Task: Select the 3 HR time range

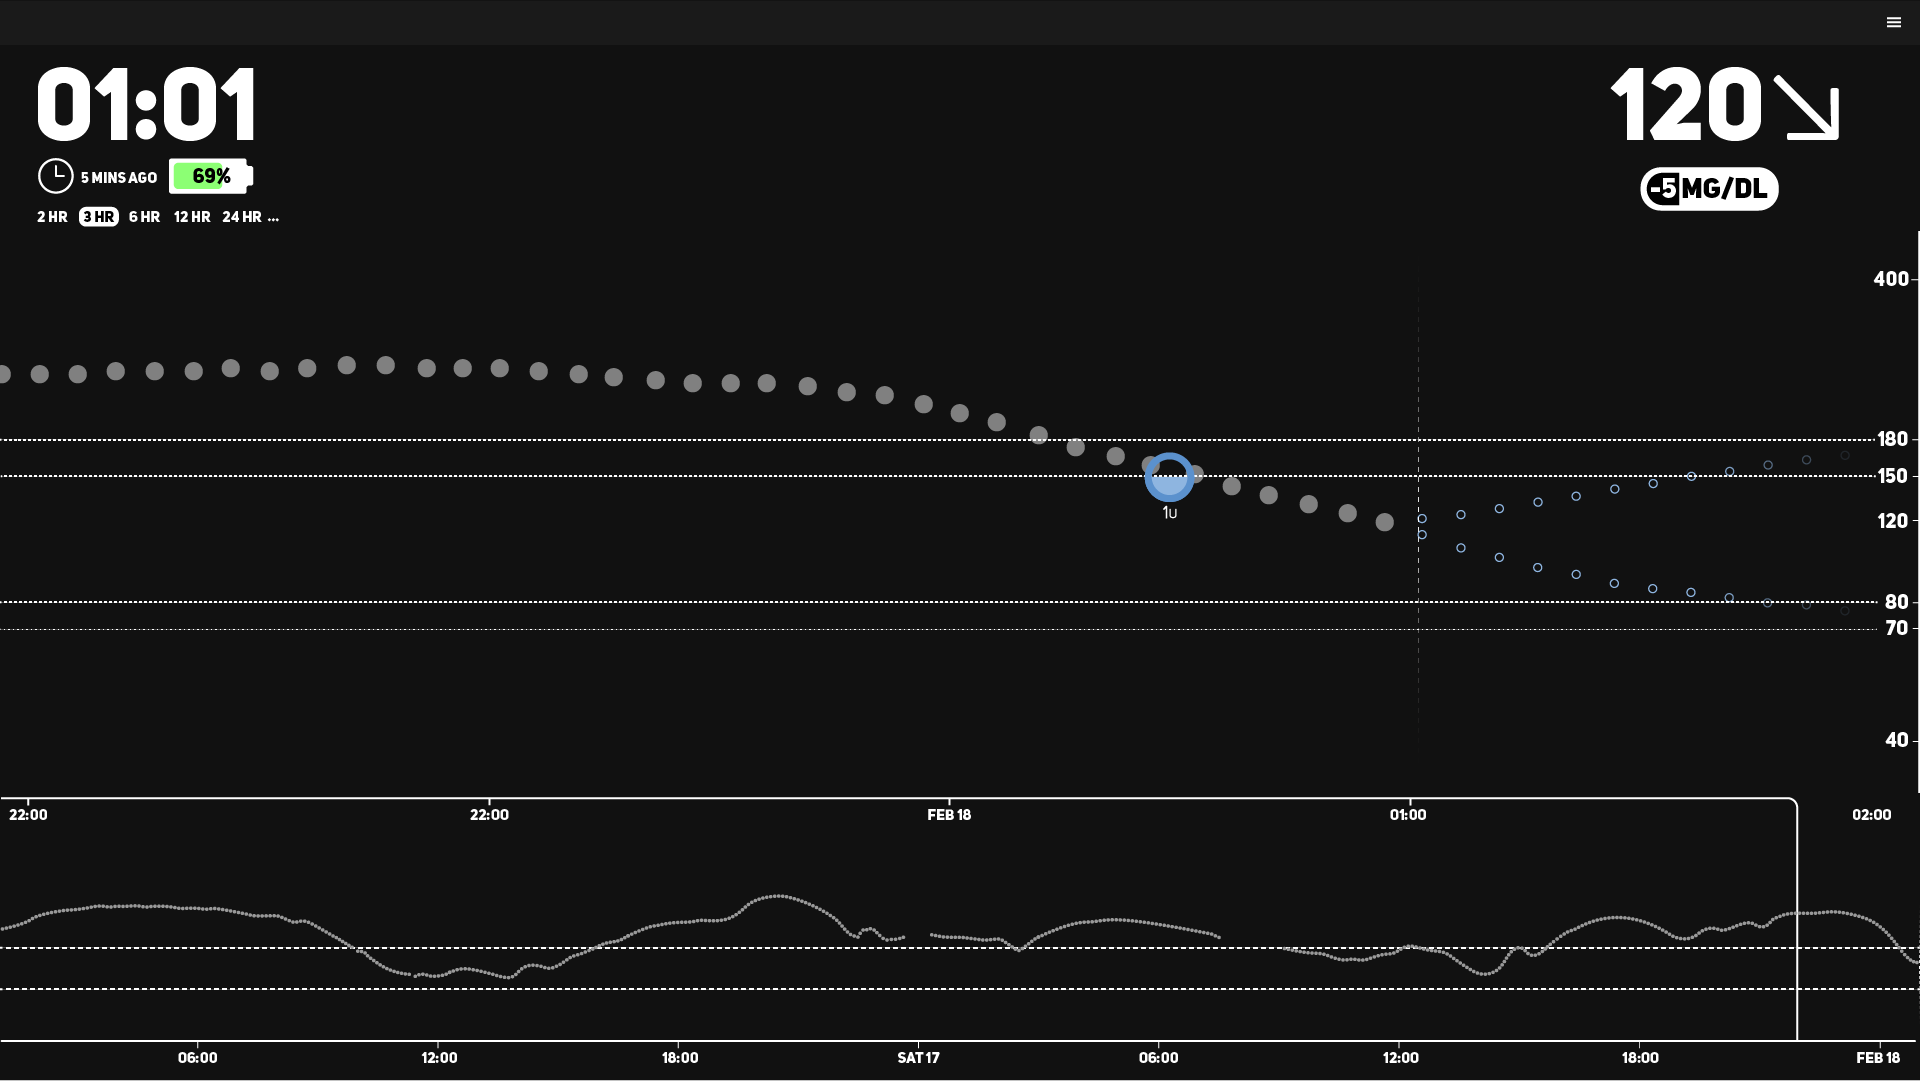Action: [98, 217]
